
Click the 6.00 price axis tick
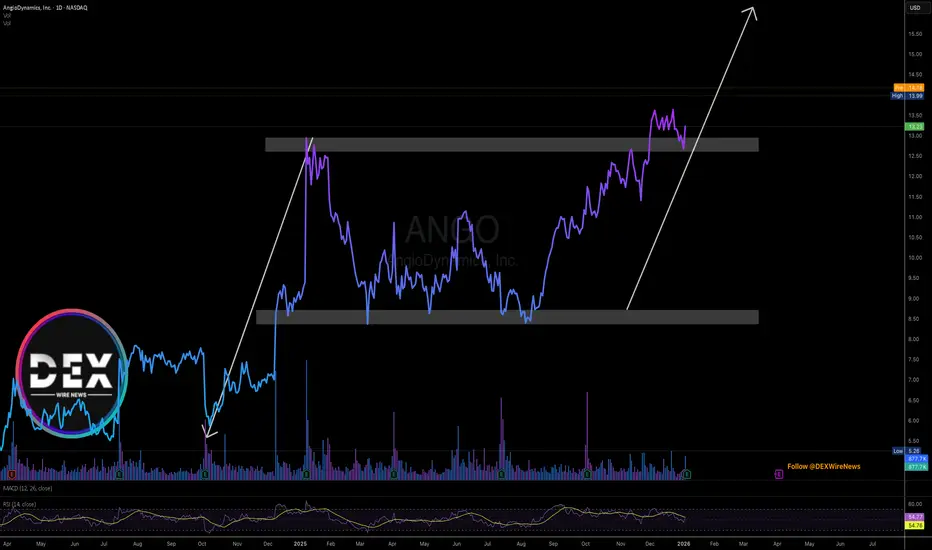pyautogui.click(x=915, y=421)
